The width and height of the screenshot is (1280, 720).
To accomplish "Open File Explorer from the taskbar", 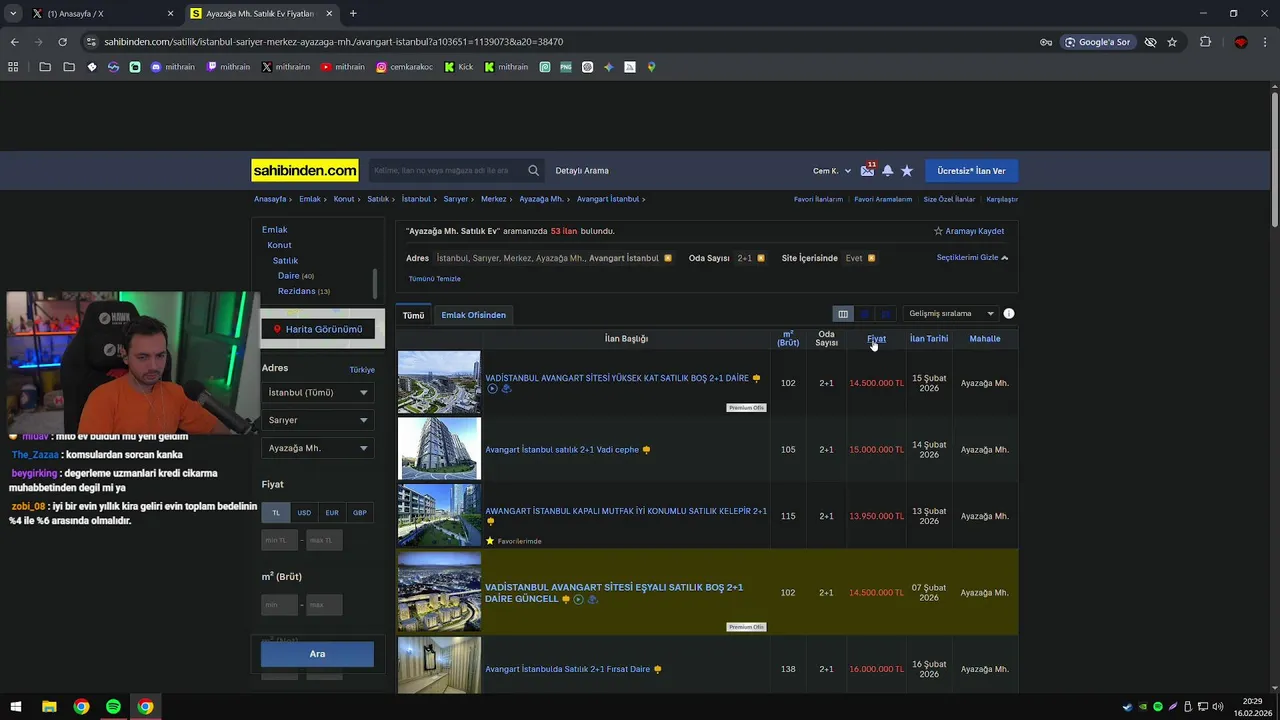I will click(x=49, y=706).
